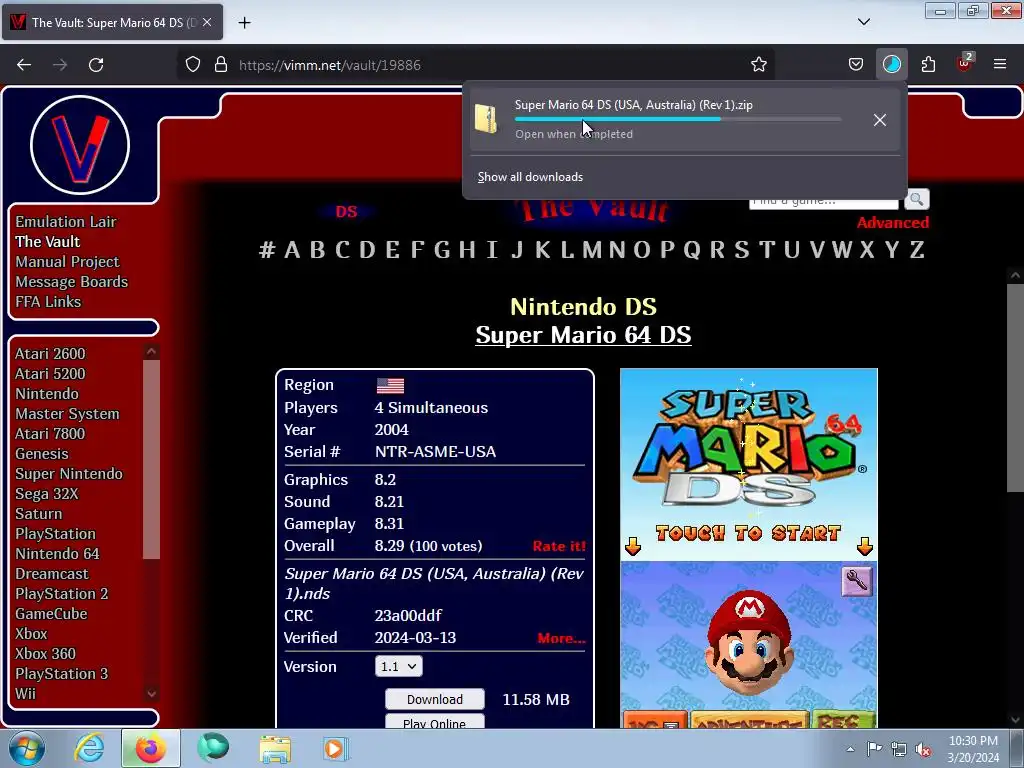Reload the page with the refresh icon
Screen dimensions: 1024x768
point(96,65)
